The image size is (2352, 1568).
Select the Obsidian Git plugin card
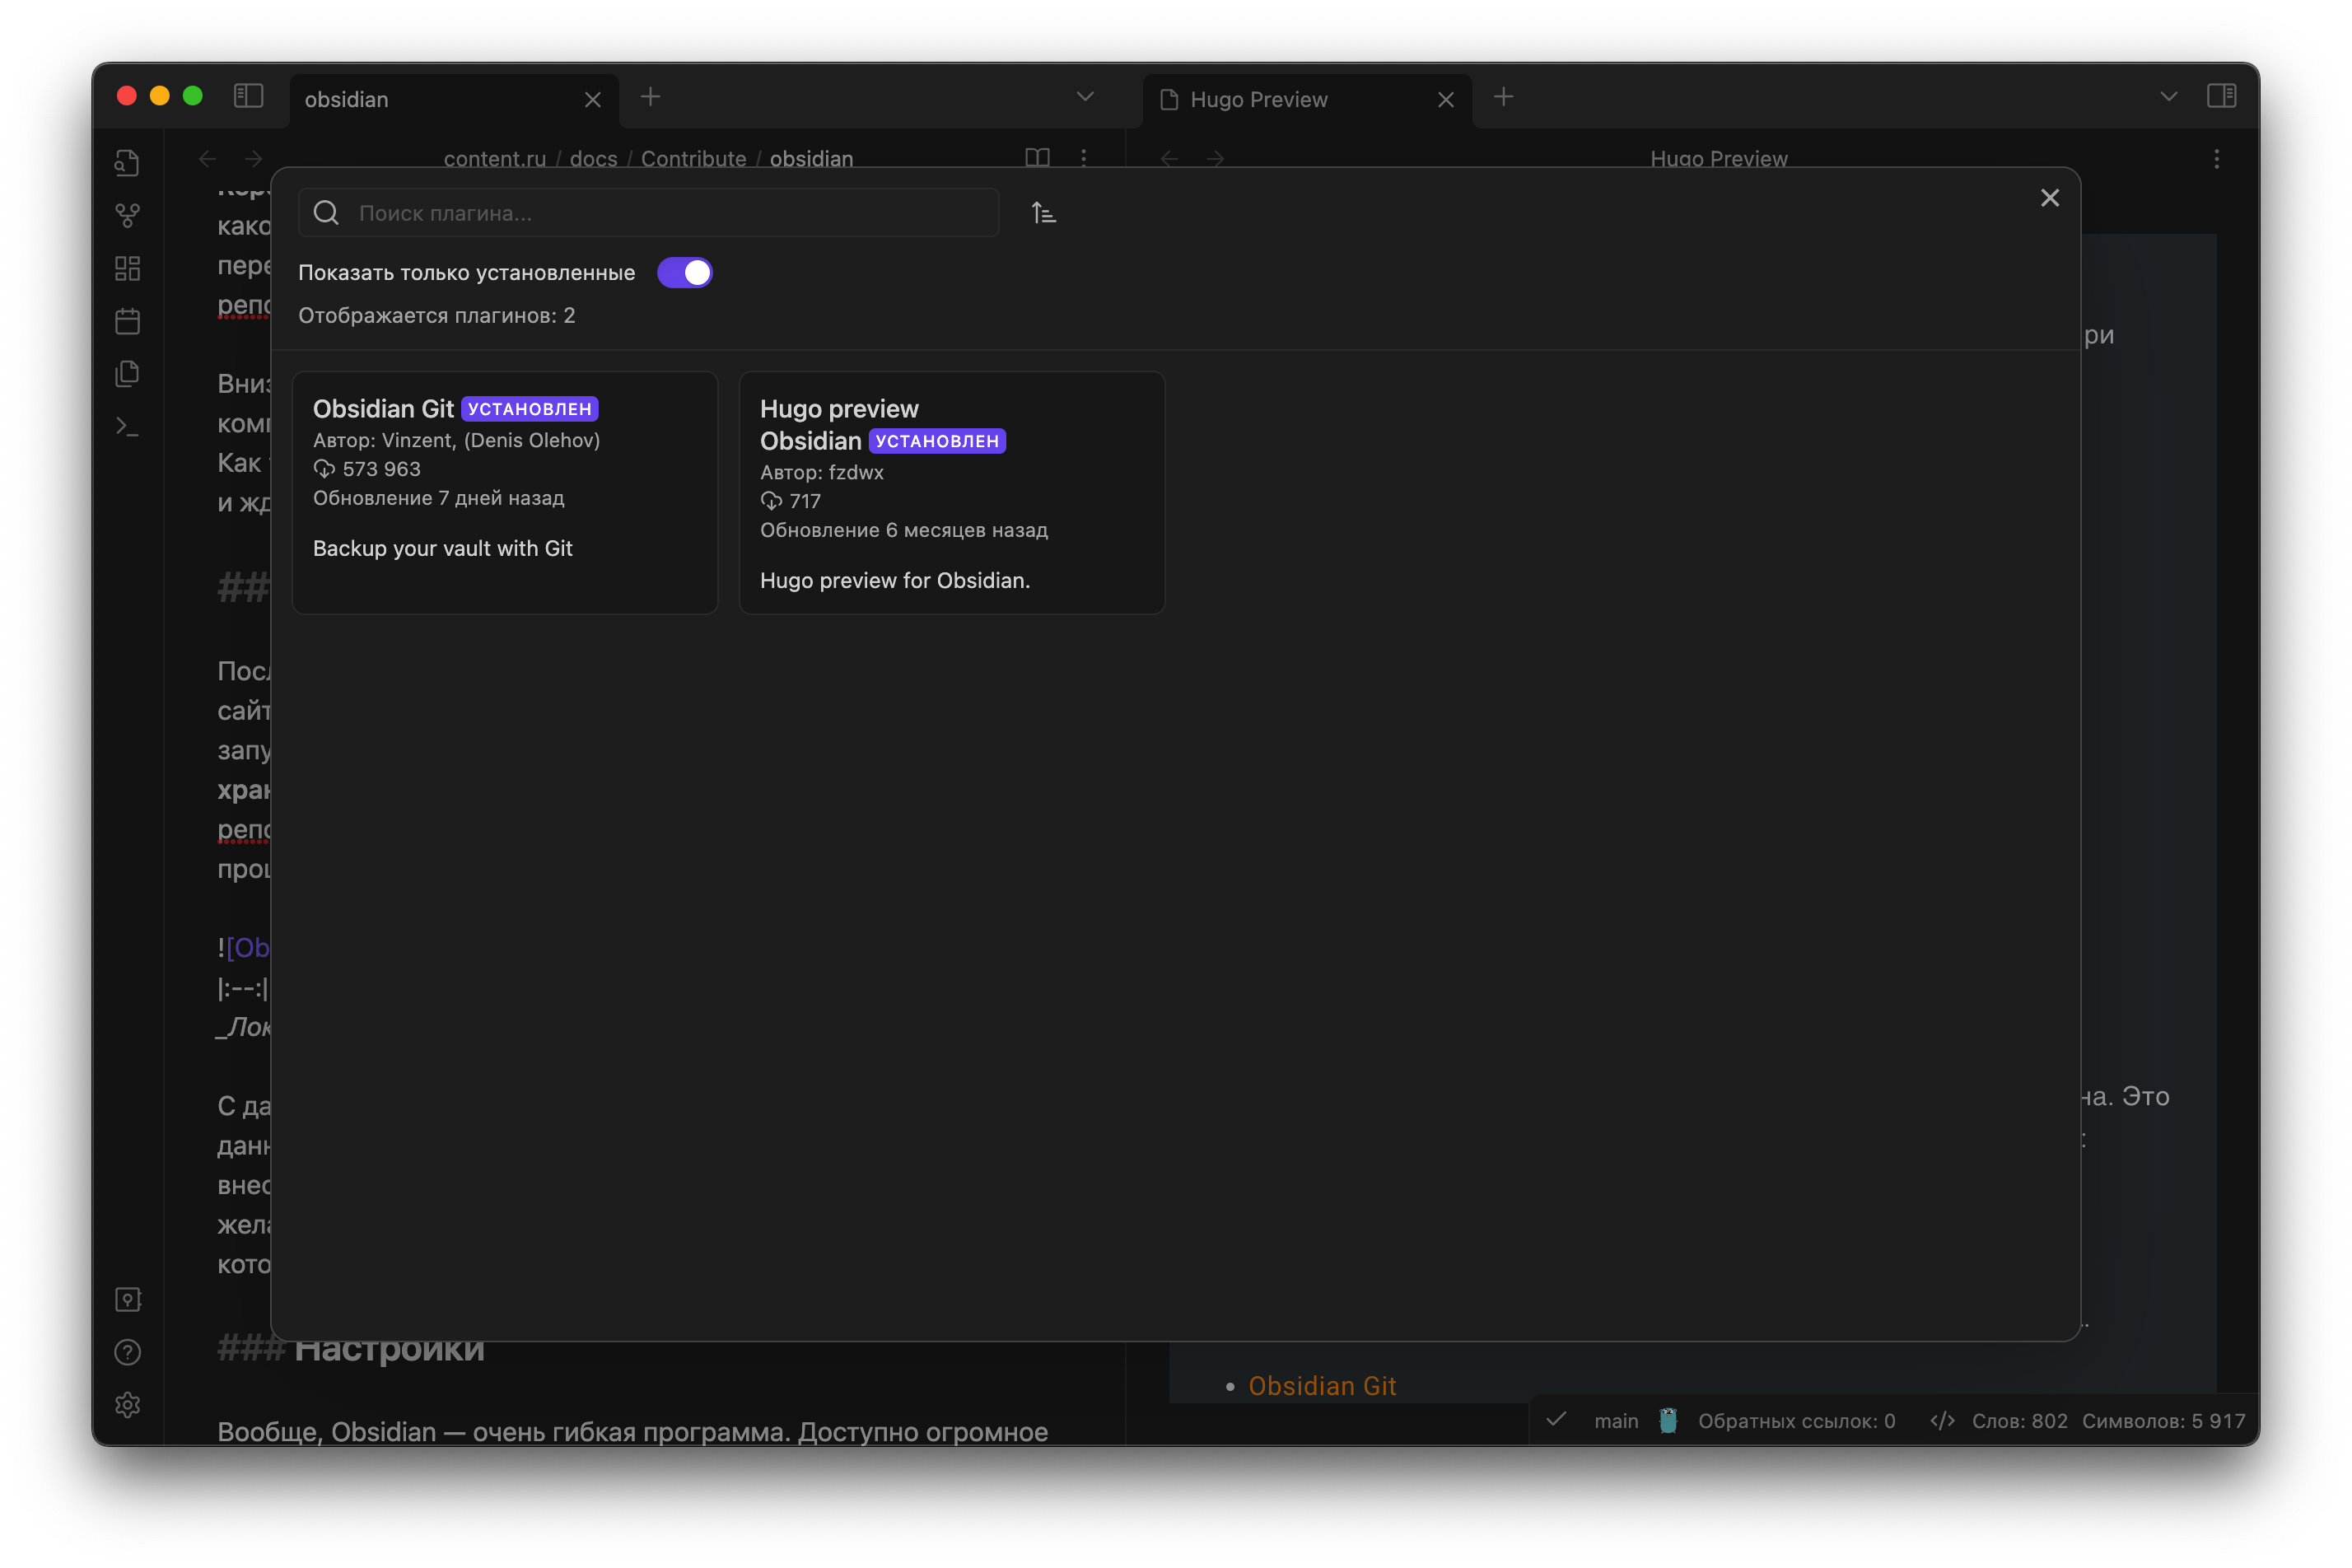pos(506,490)
